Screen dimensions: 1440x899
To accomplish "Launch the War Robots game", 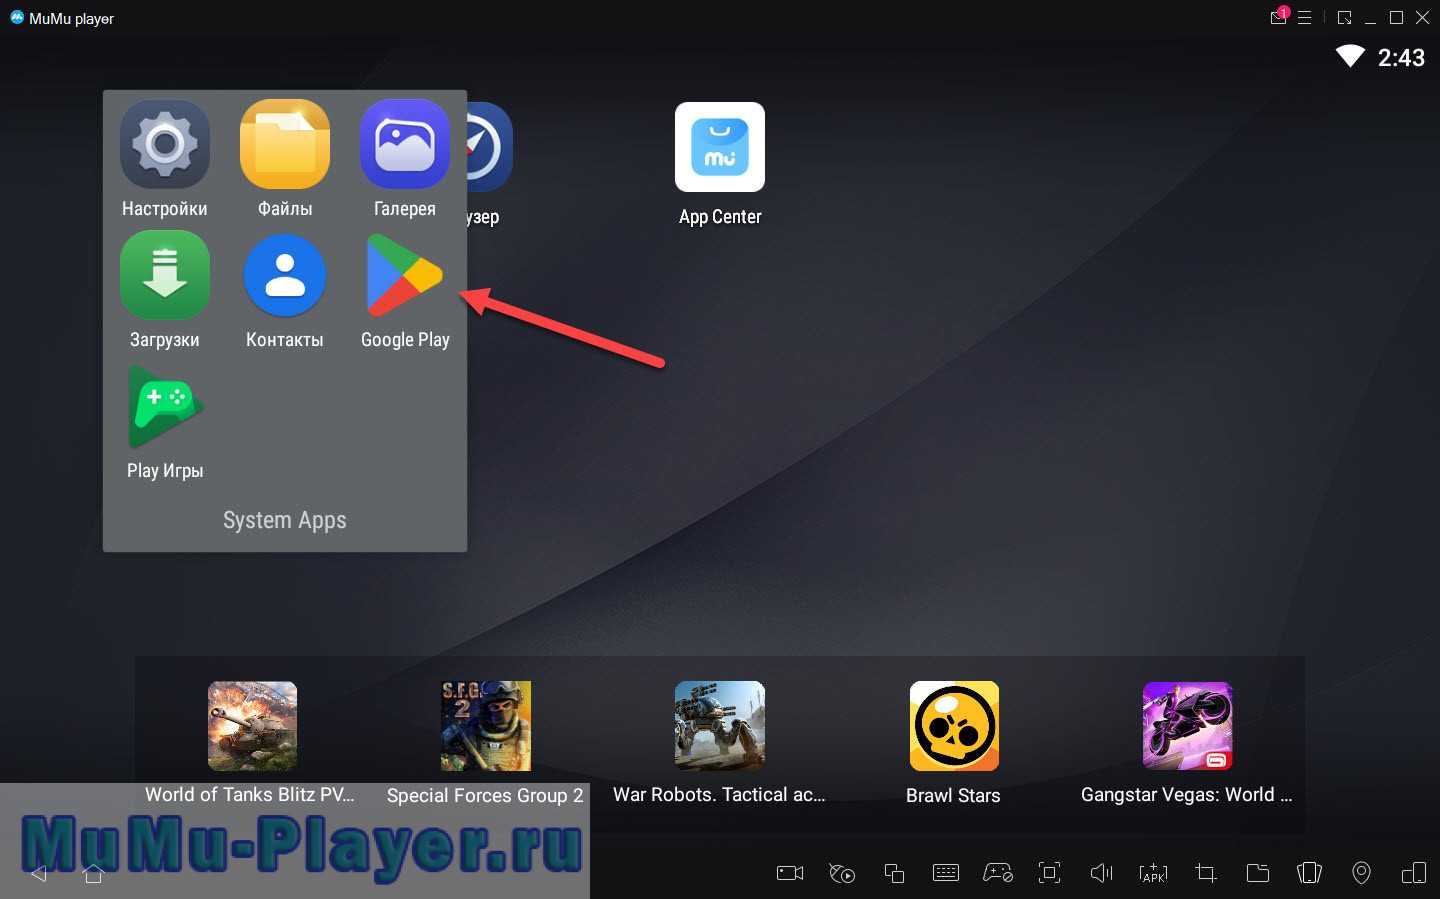I will coord(720,726).
